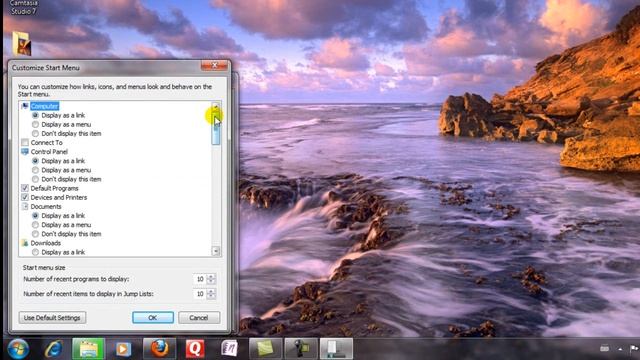Open the Action Center flag icon

(x=634, y=349)
